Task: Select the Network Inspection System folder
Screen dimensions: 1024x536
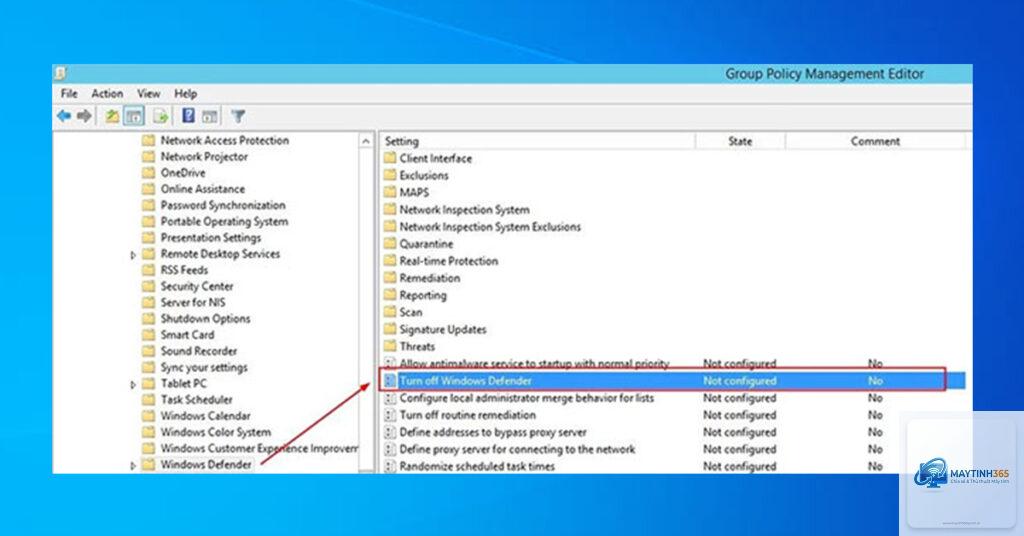Action: 464,210
